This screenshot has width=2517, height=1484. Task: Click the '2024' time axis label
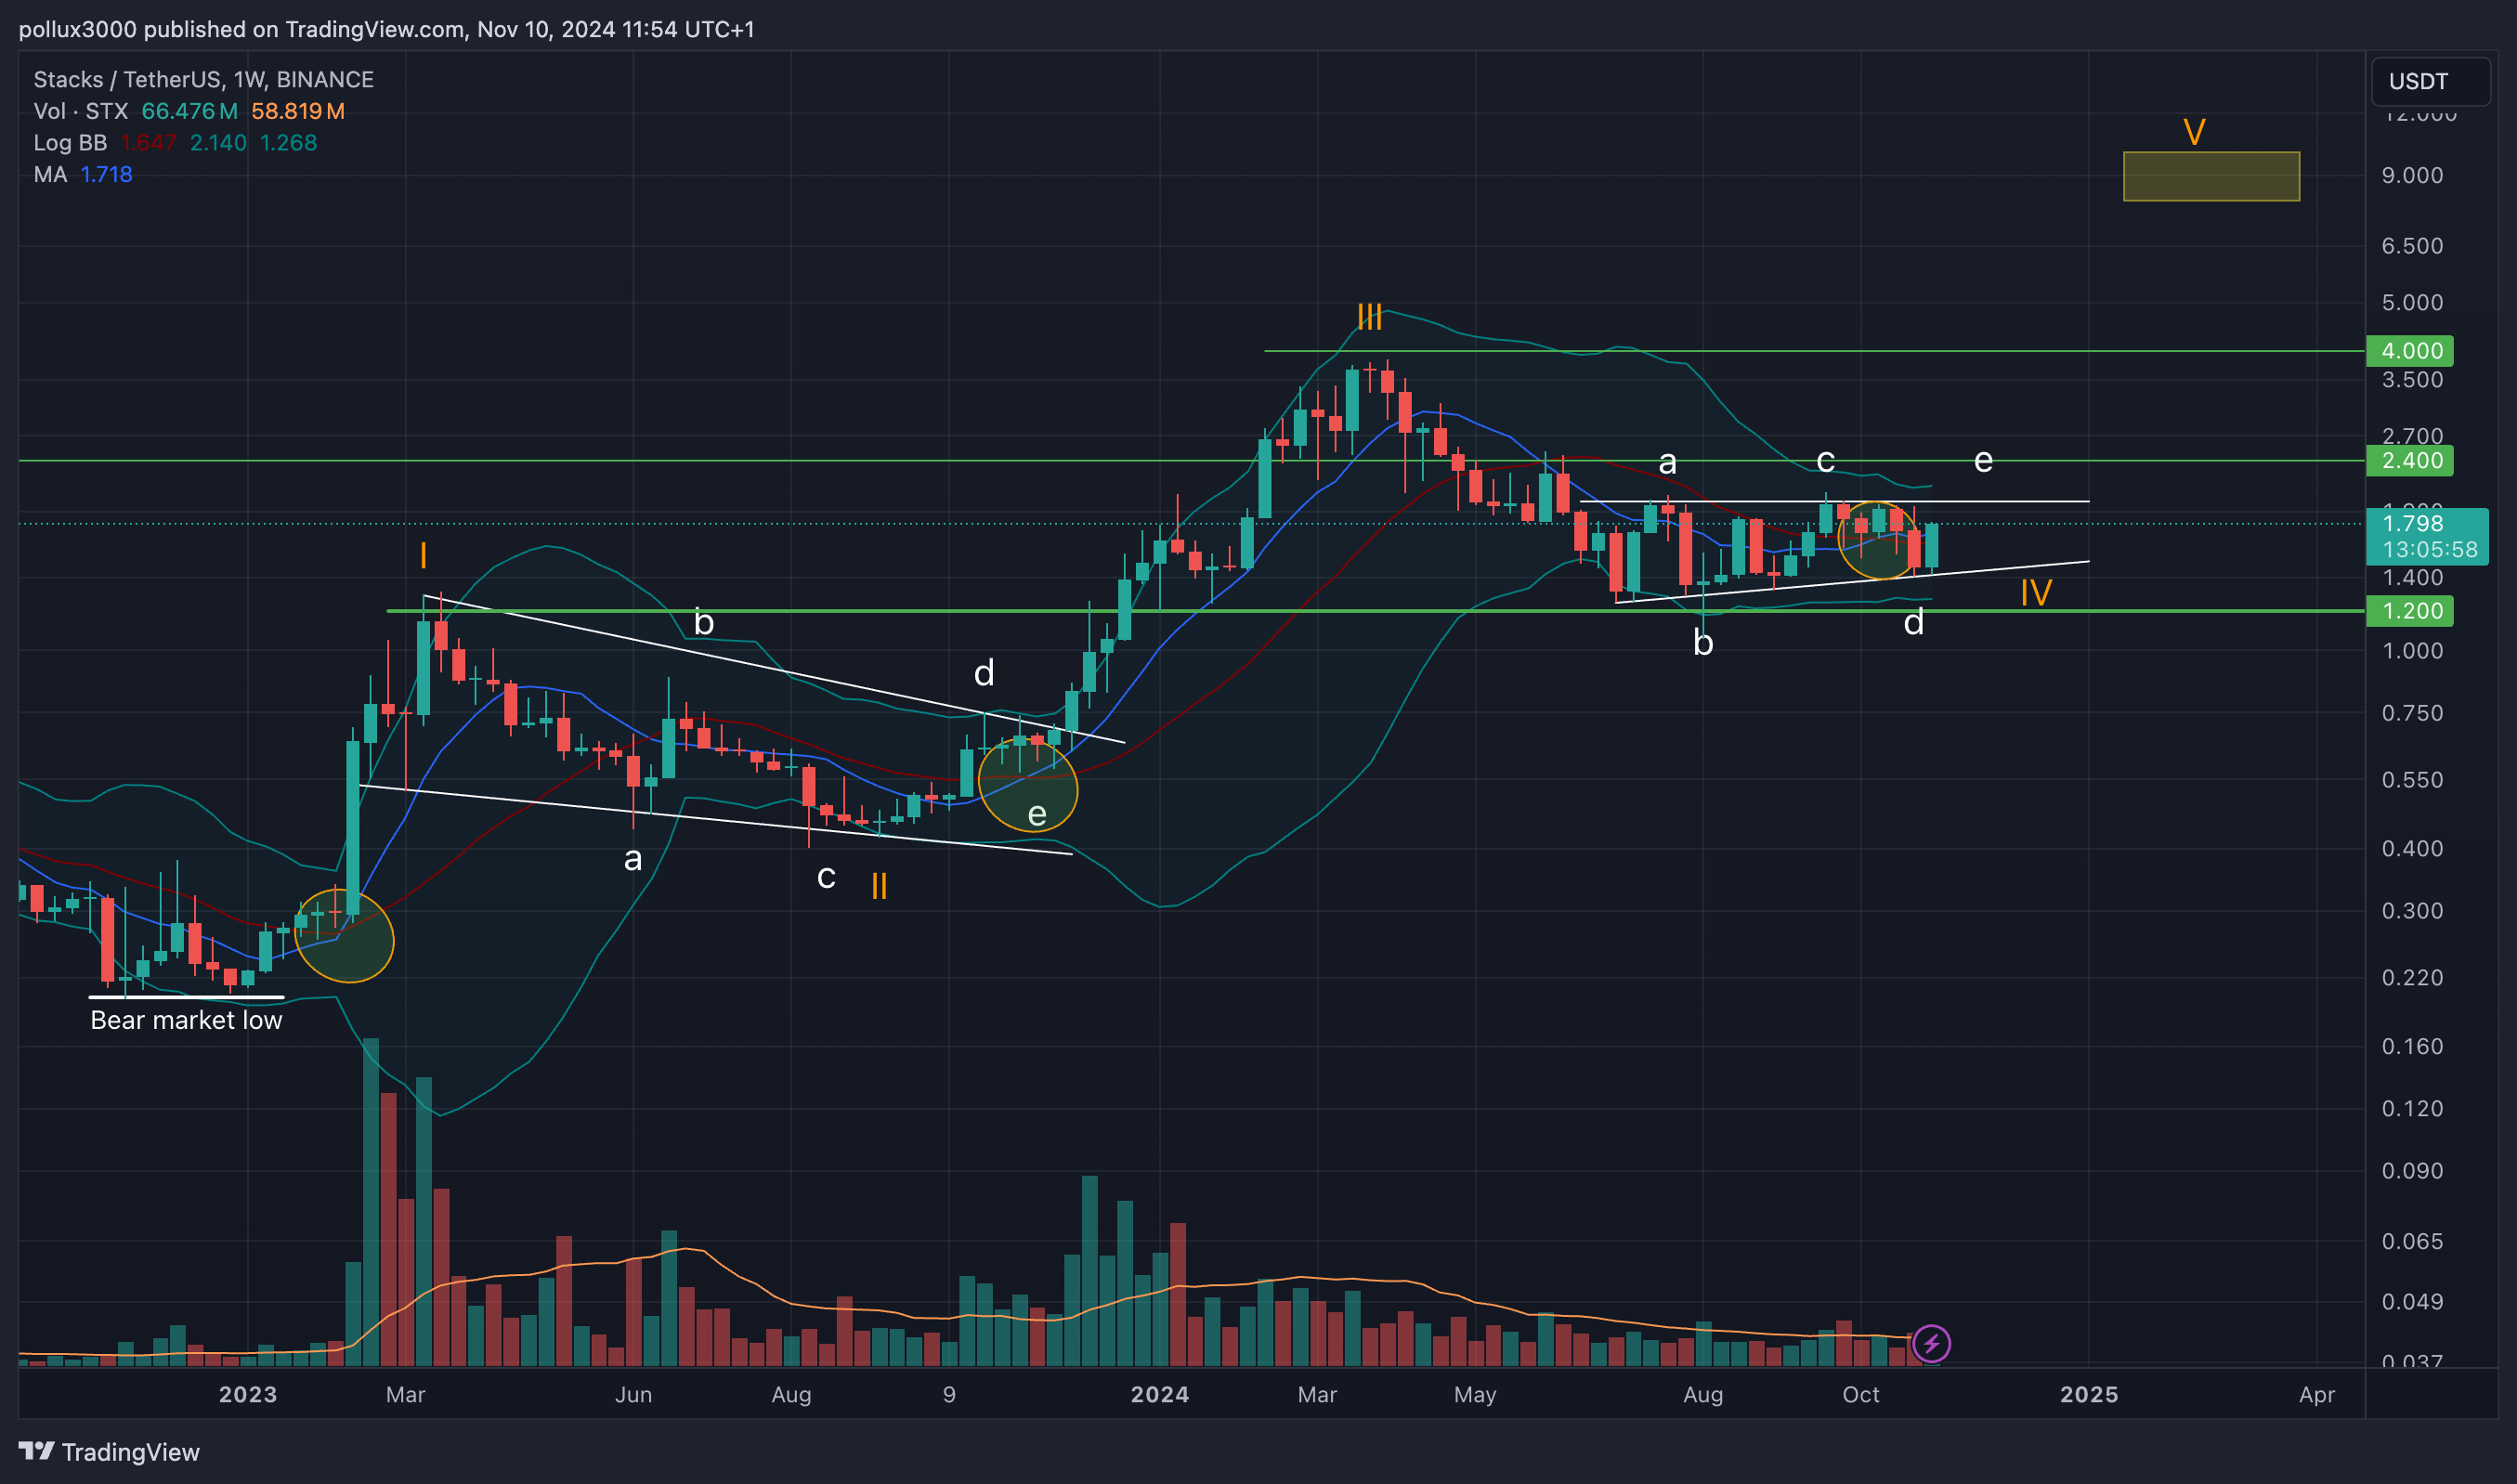point(1160,1394)
